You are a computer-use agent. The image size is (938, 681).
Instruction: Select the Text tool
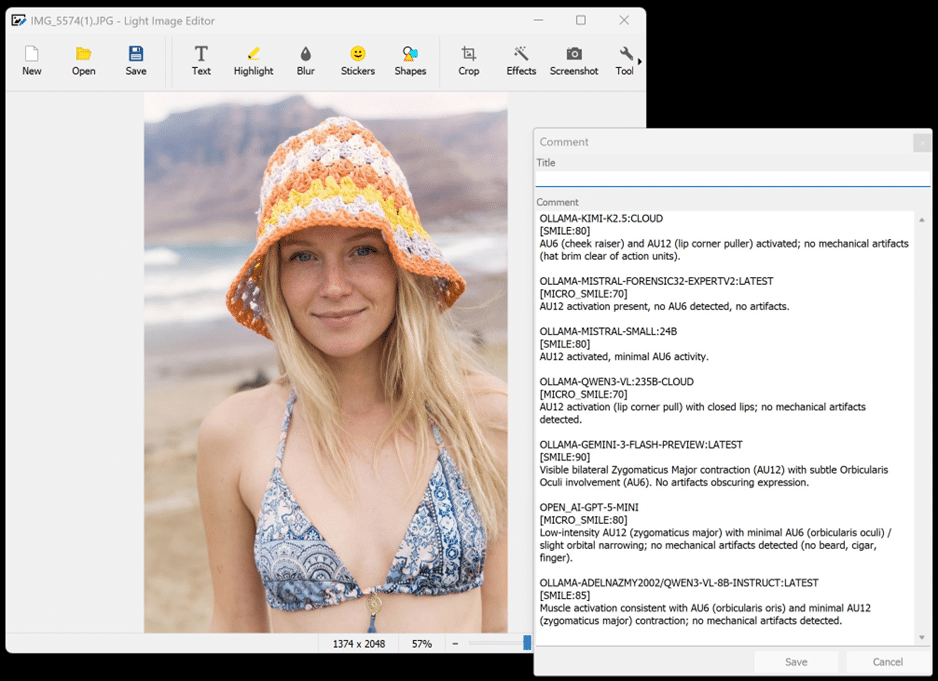click(201, 60)
